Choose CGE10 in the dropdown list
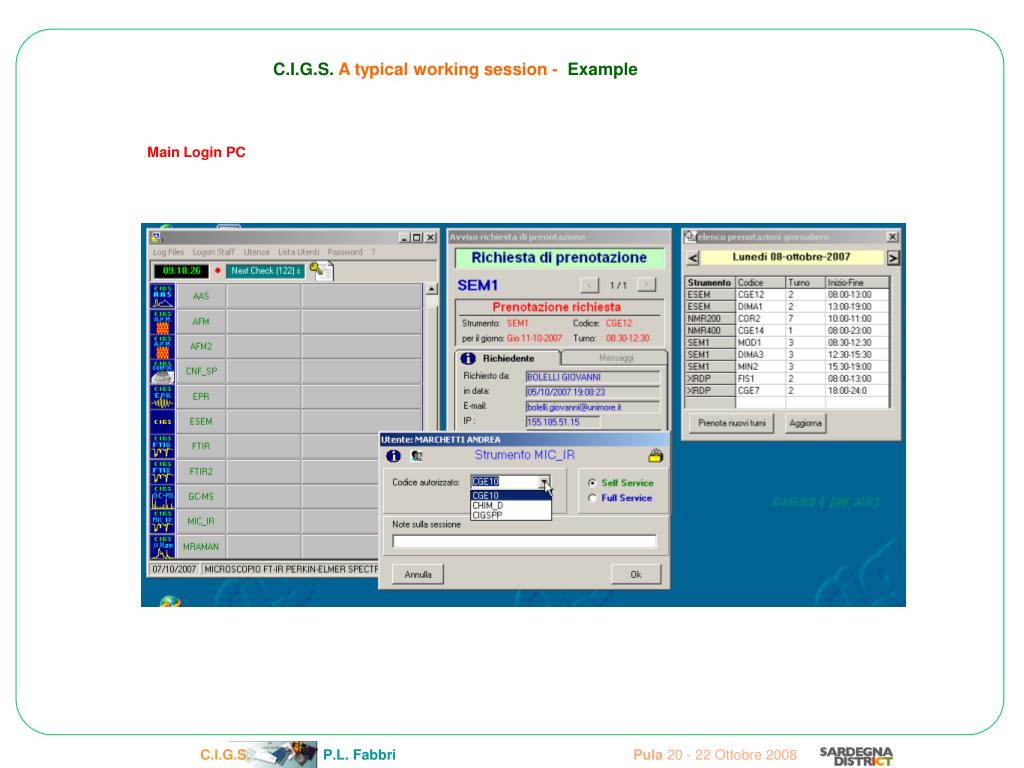1024x768 pixels. tap(510, 496)
